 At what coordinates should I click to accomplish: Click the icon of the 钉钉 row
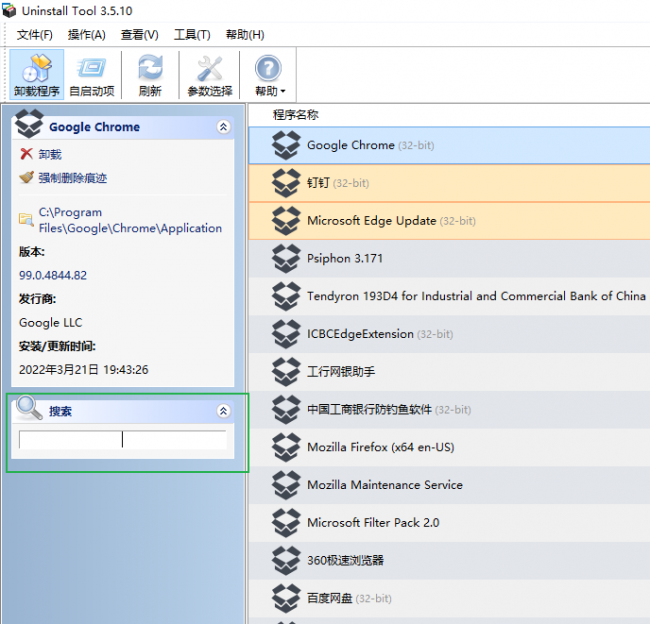(x=286, y=183)
